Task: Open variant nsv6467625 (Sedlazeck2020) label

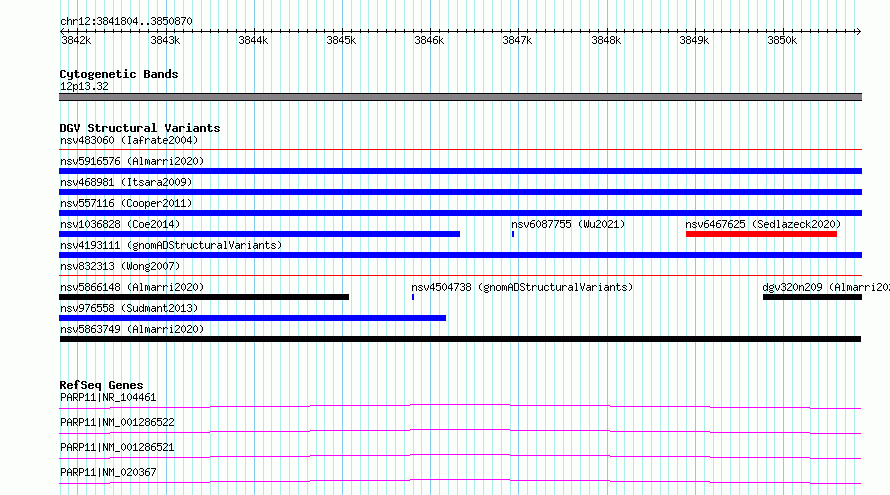Action: [763, 224]
